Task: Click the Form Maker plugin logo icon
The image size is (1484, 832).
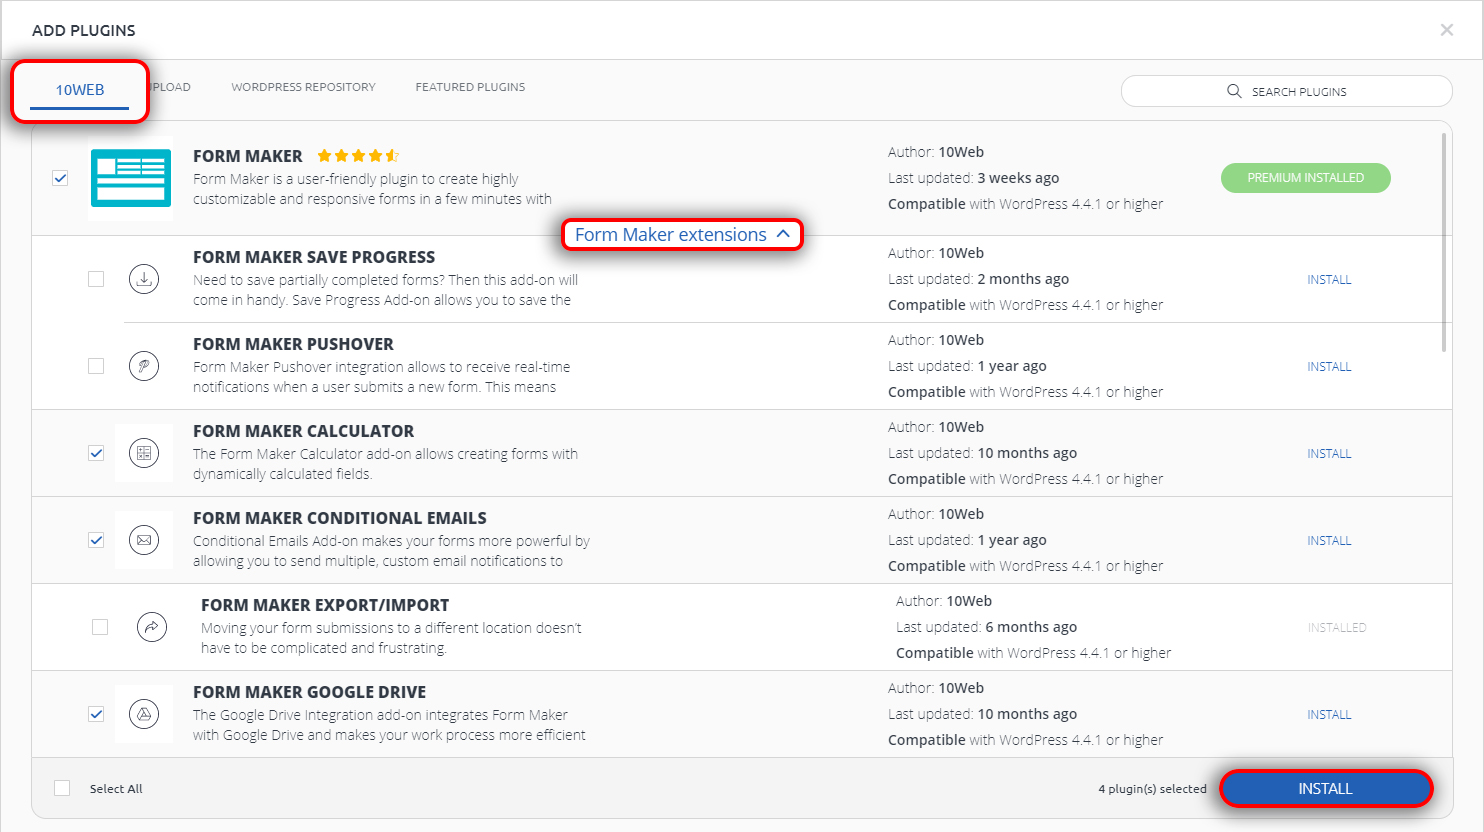Action: tap(131, 178)
